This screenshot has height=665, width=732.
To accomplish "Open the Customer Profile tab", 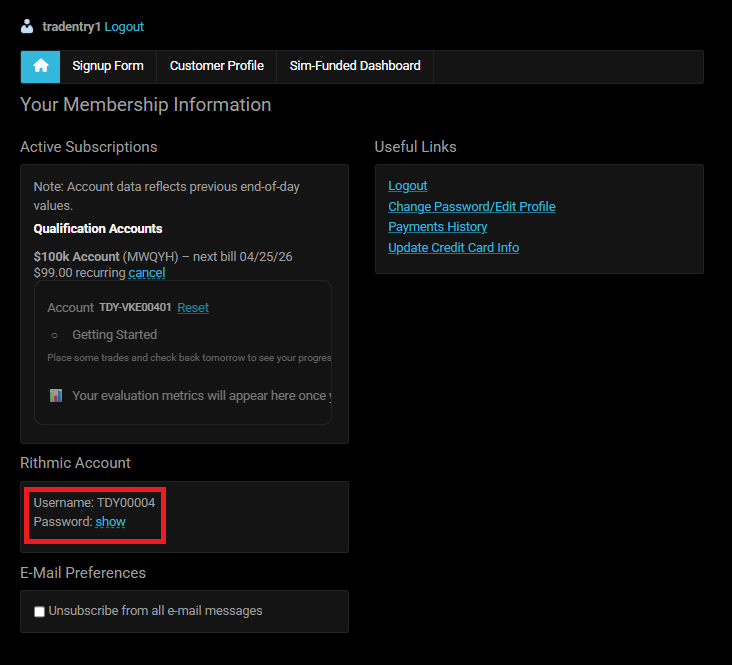I will tap(217, 66).
